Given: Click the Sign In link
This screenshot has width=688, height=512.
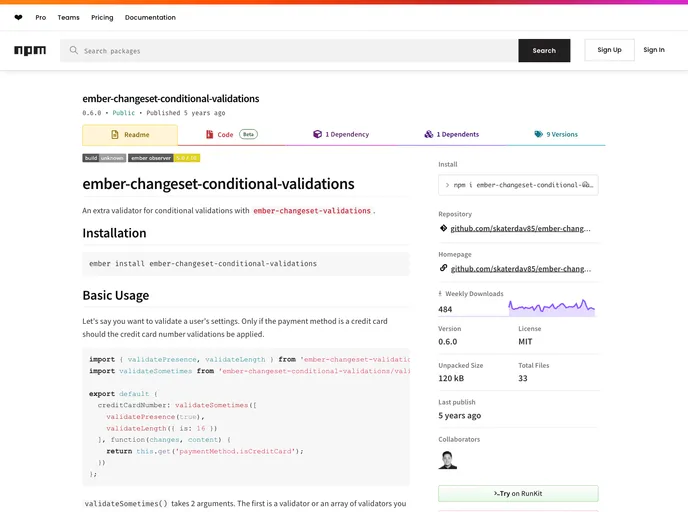Looking at the screenshot, I should 654,50.
